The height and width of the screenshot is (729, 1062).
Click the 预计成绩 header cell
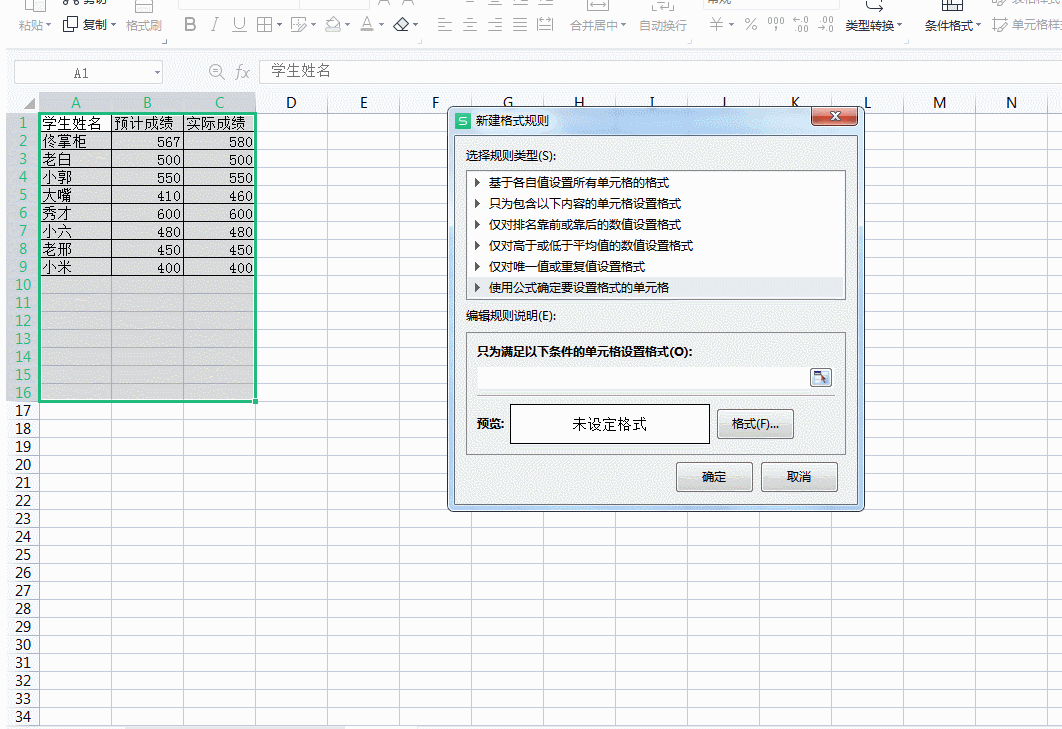click(147, 123)
